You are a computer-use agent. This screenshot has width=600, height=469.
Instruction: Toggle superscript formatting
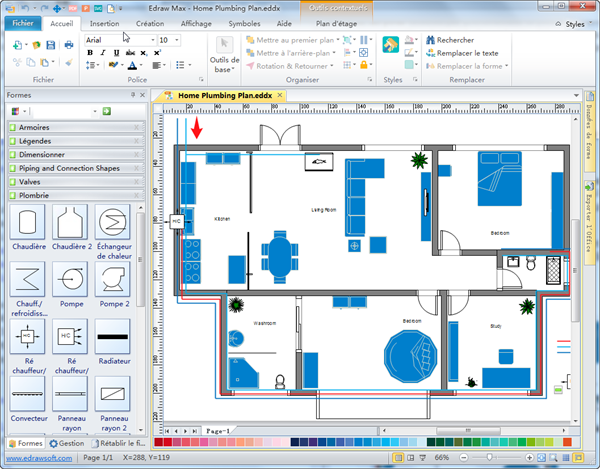click(x=157, y=53)
